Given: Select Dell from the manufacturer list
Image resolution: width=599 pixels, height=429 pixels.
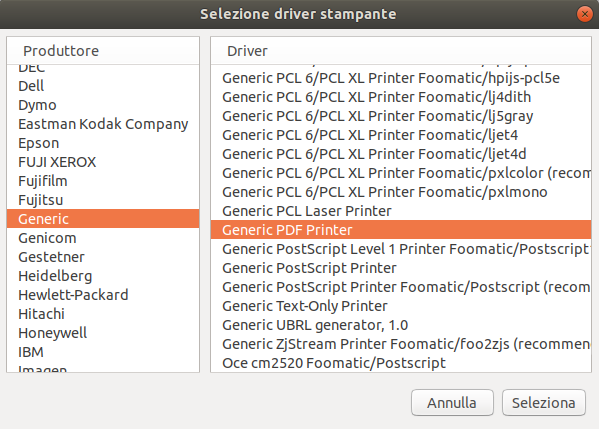Looking at the screenshot, I should pyautogui.click(x=103, y=86).
